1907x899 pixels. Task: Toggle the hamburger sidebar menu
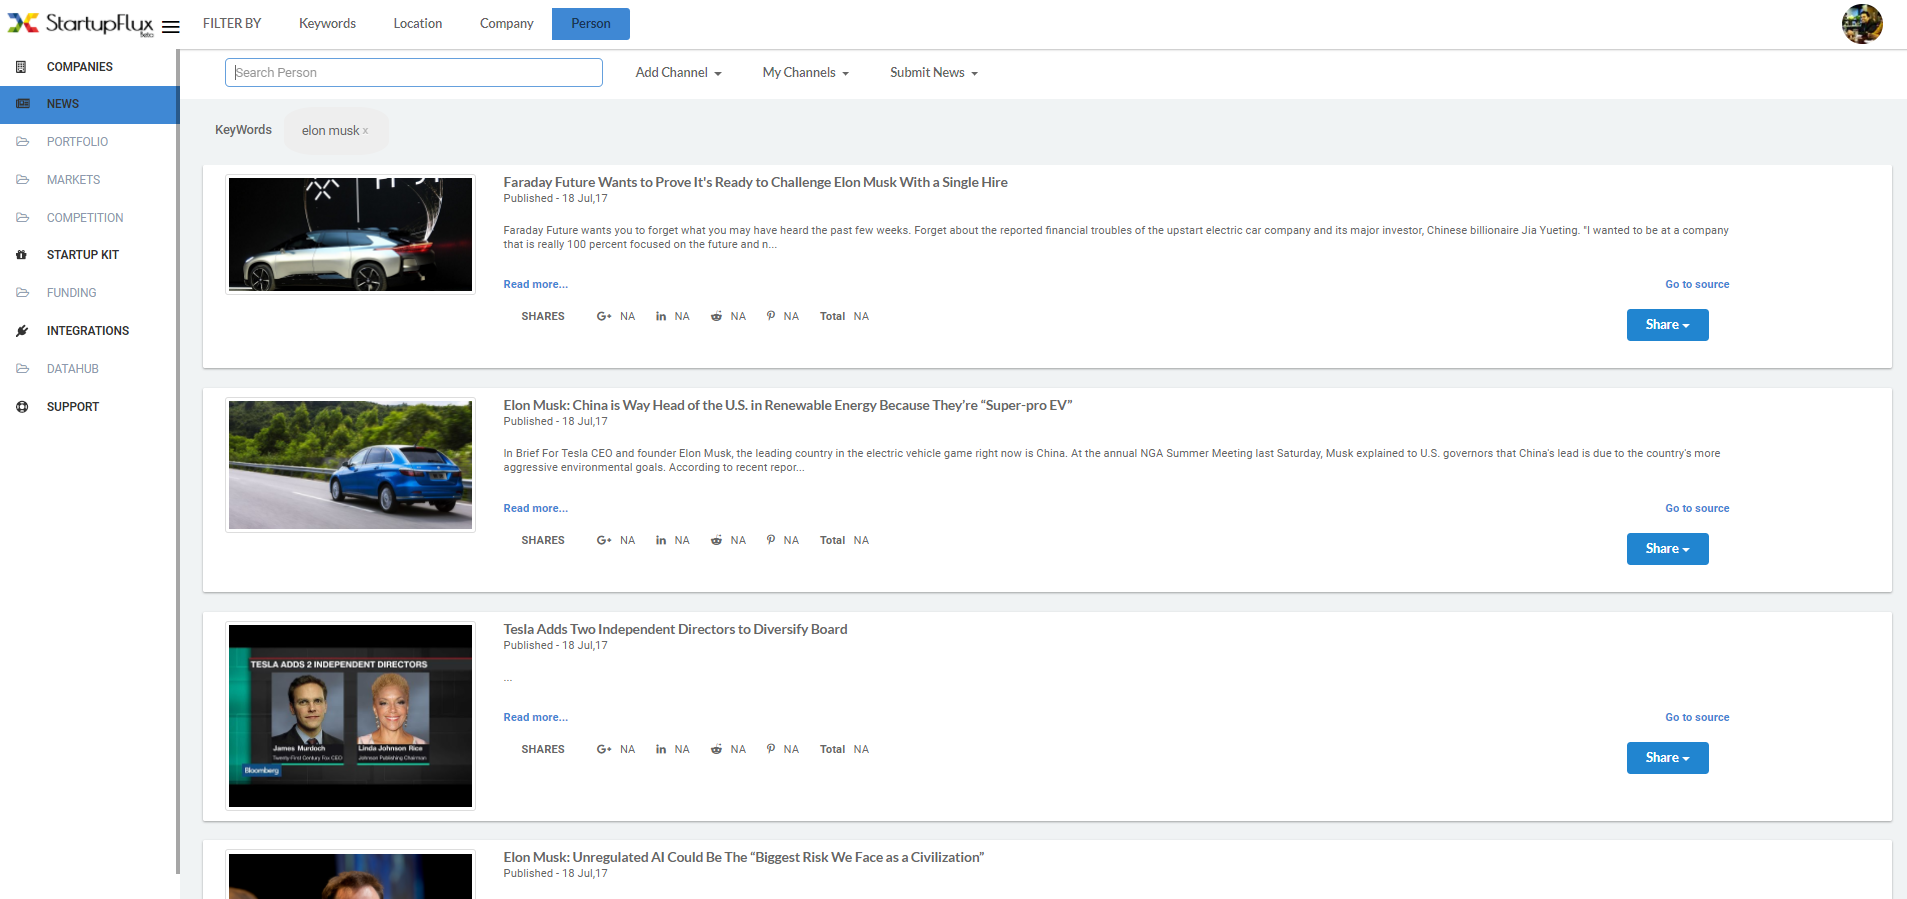pyautogui.click(x=171, y=27)
